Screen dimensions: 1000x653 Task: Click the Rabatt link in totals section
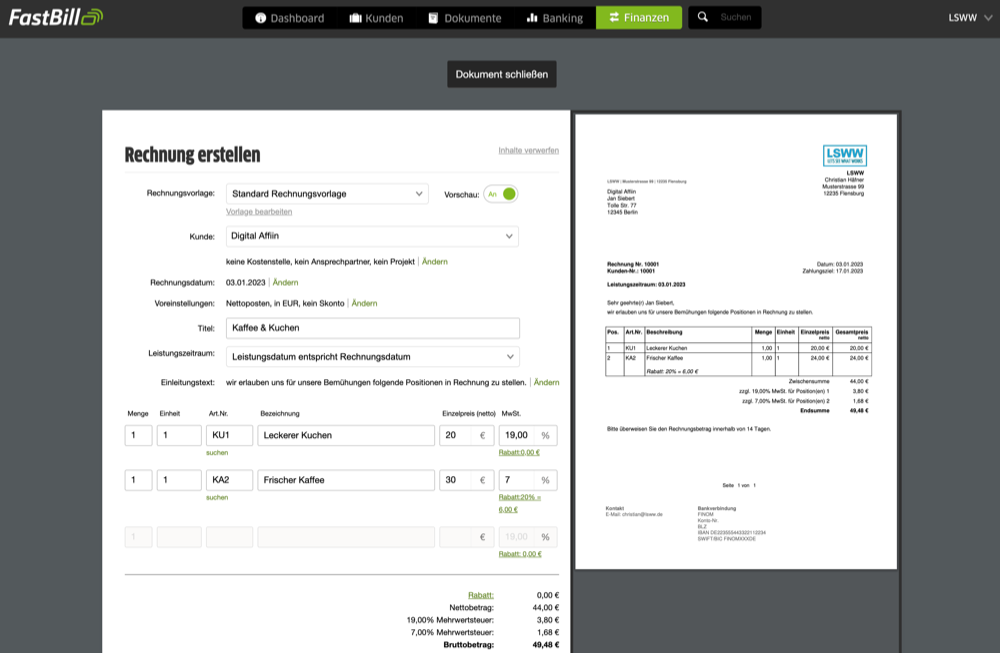[481, 595]
